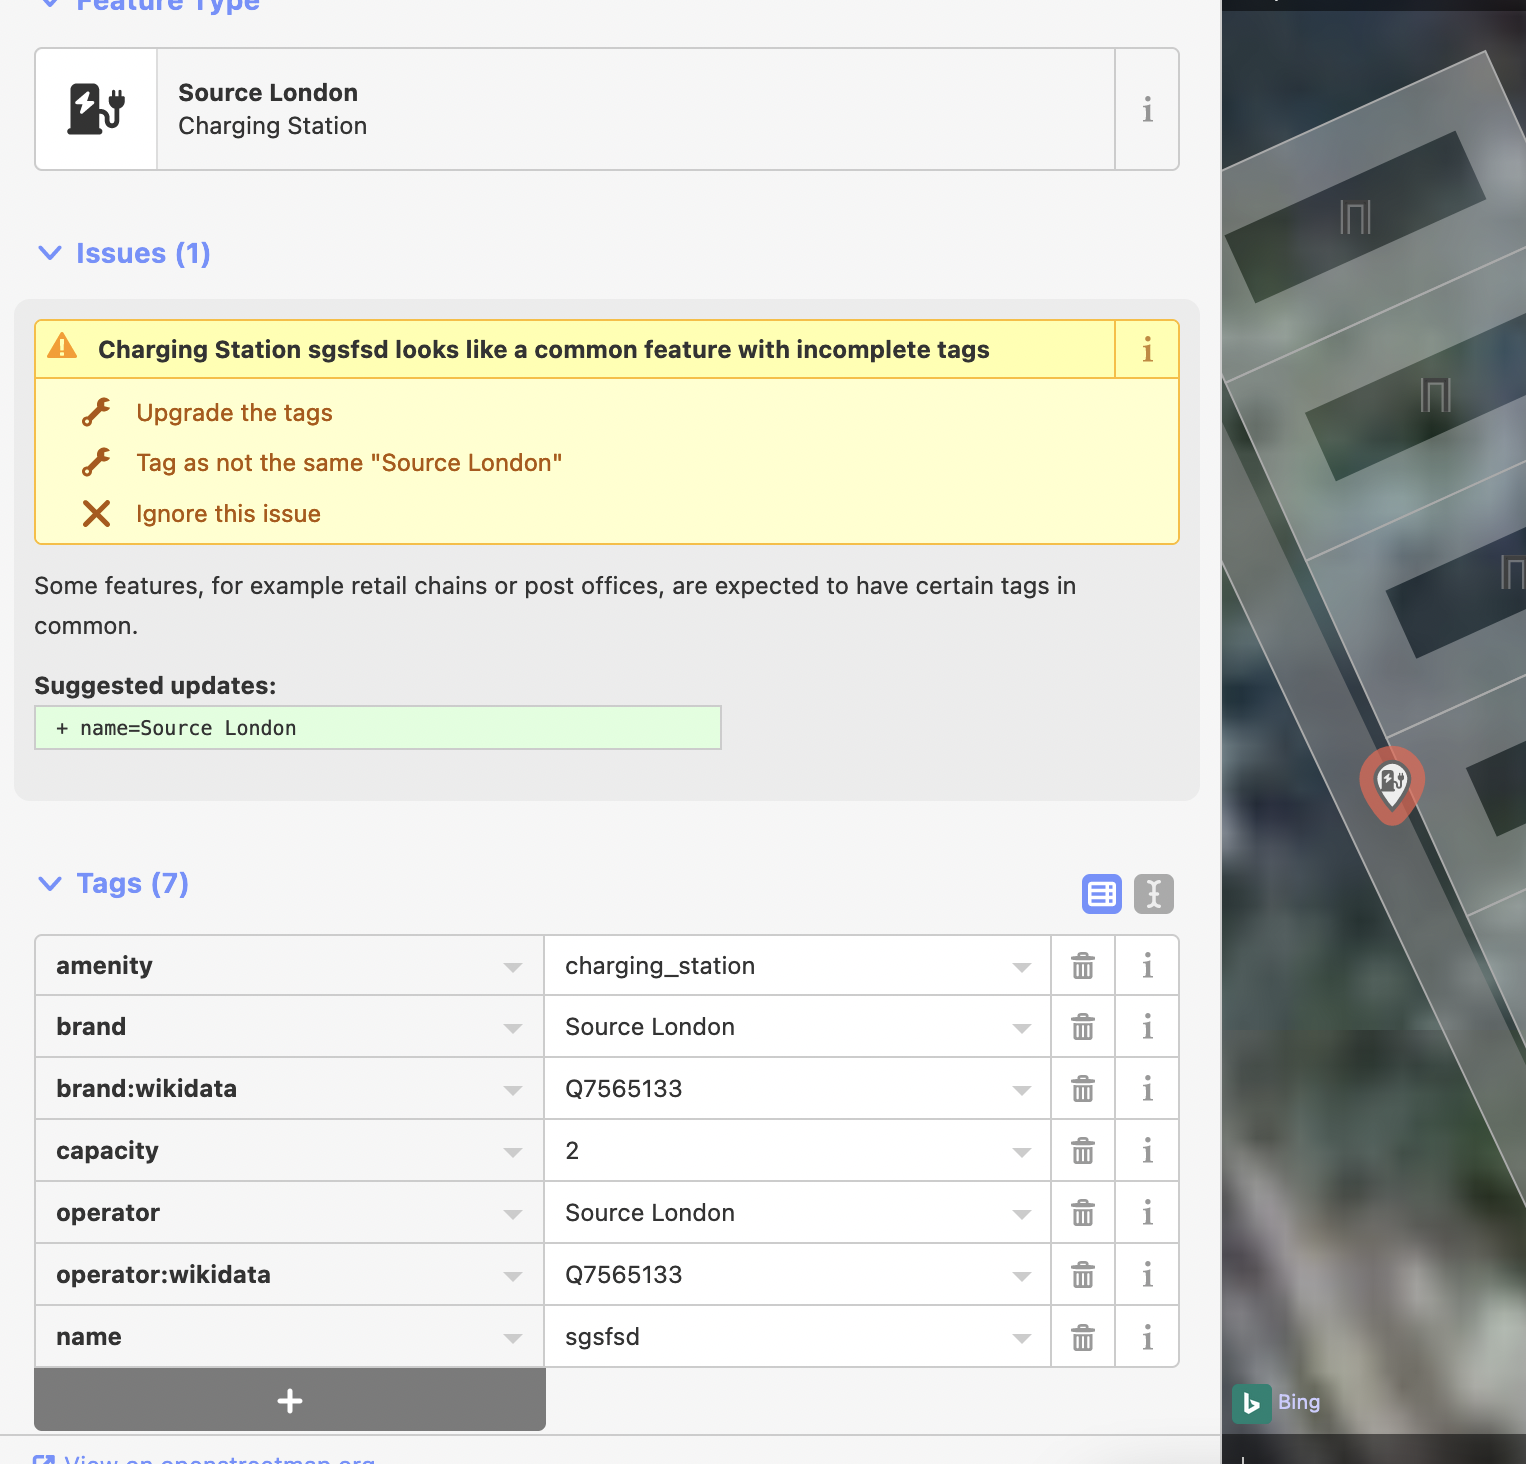Open the amenity value dropdown
The image size is (1526, 1464).
1021,966
